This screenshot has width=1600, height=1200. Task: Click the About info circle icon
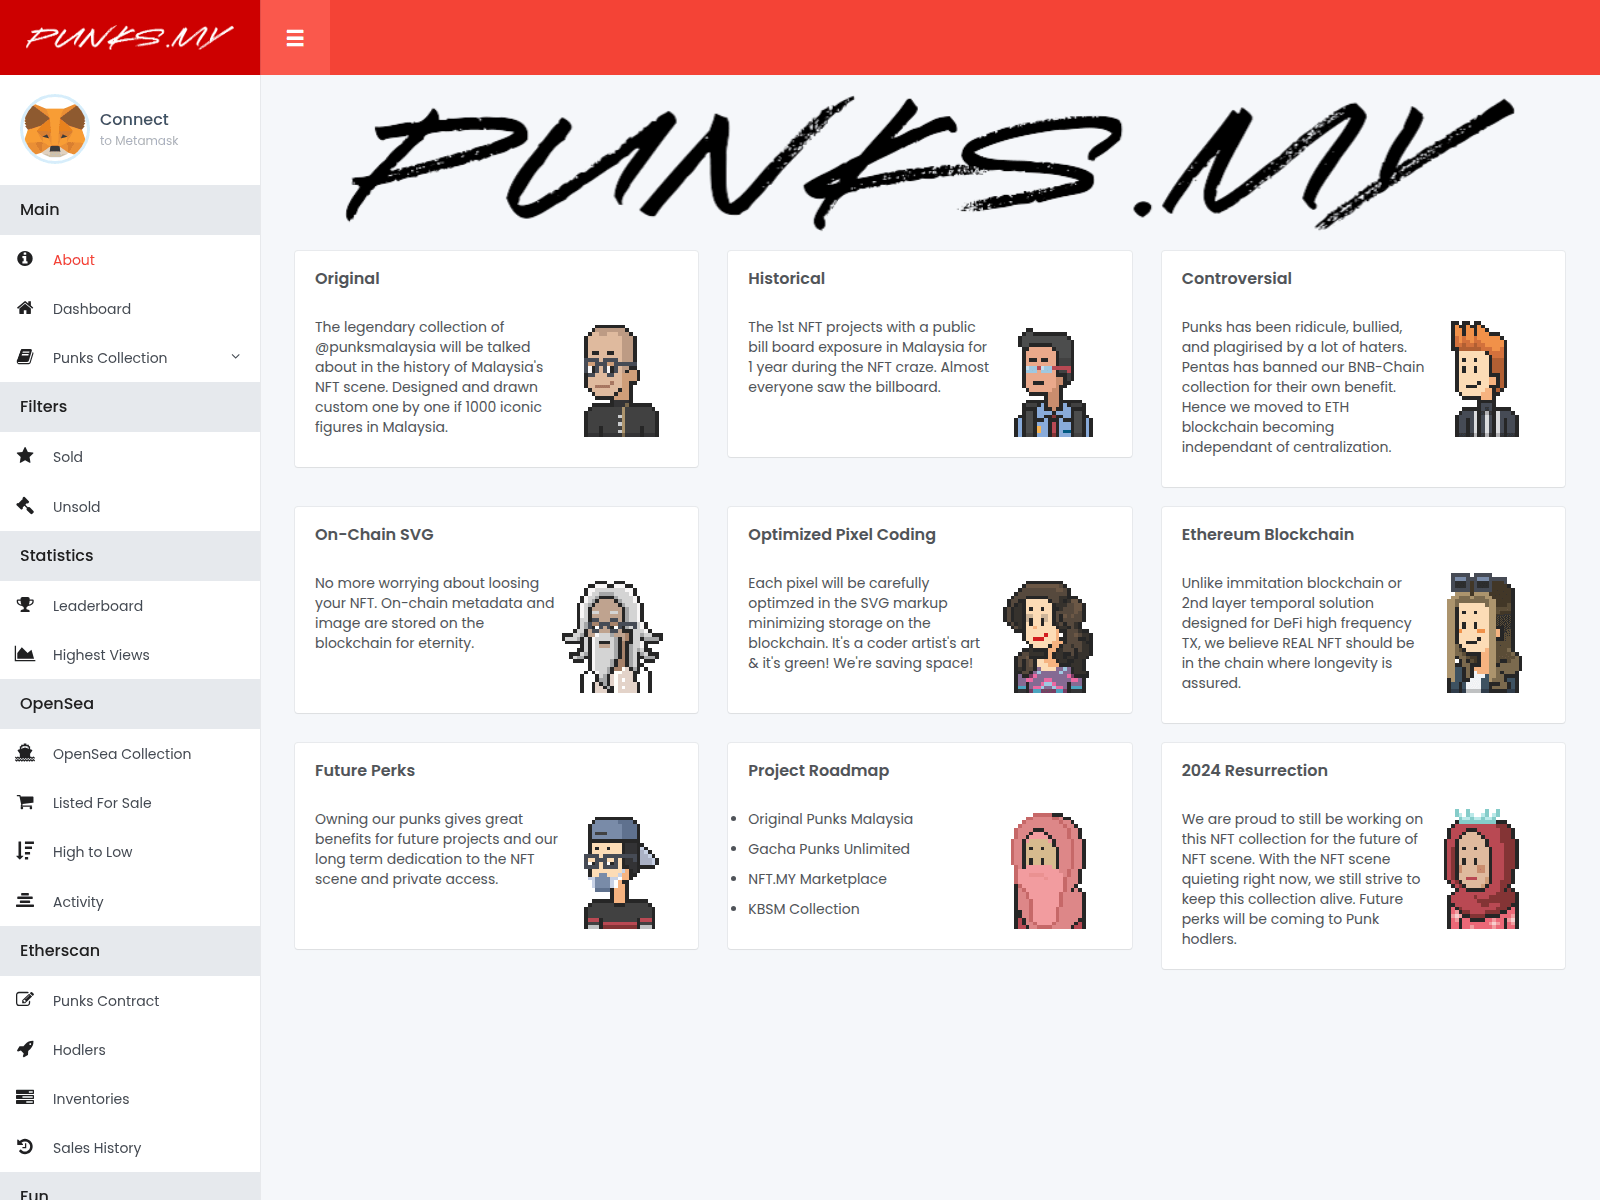[x=25, y=259]
